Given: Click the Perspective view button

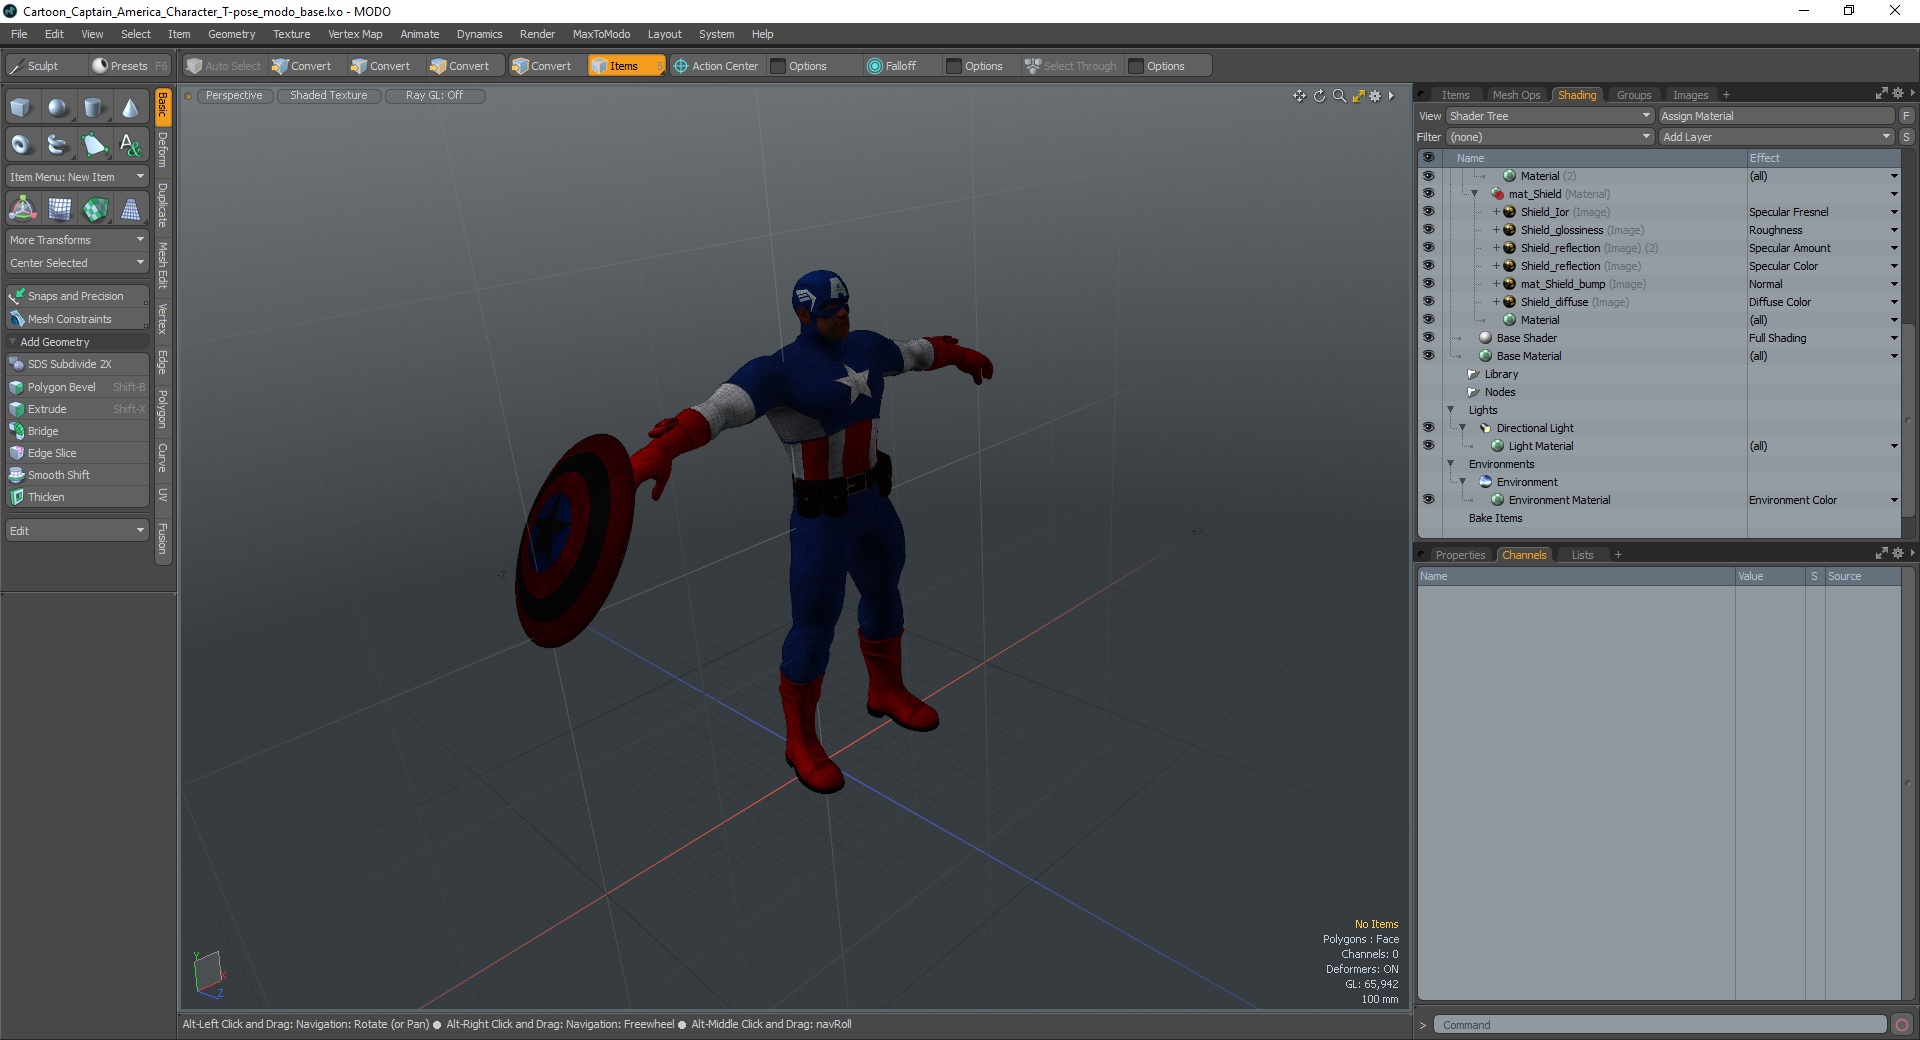Looking at the screenshot, I should tap(234, 96).
